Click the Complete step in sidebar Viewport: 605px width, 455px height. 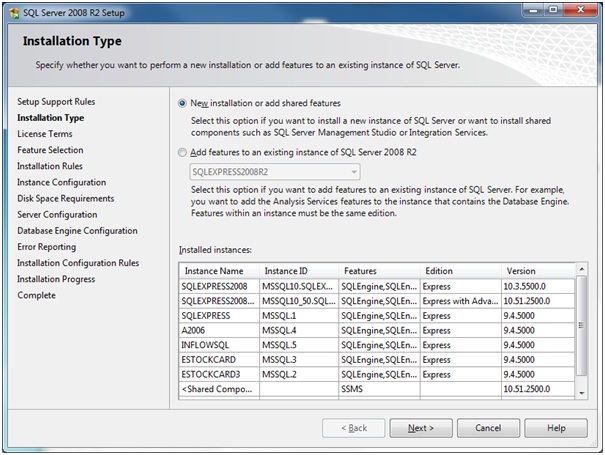click(36, 295)
